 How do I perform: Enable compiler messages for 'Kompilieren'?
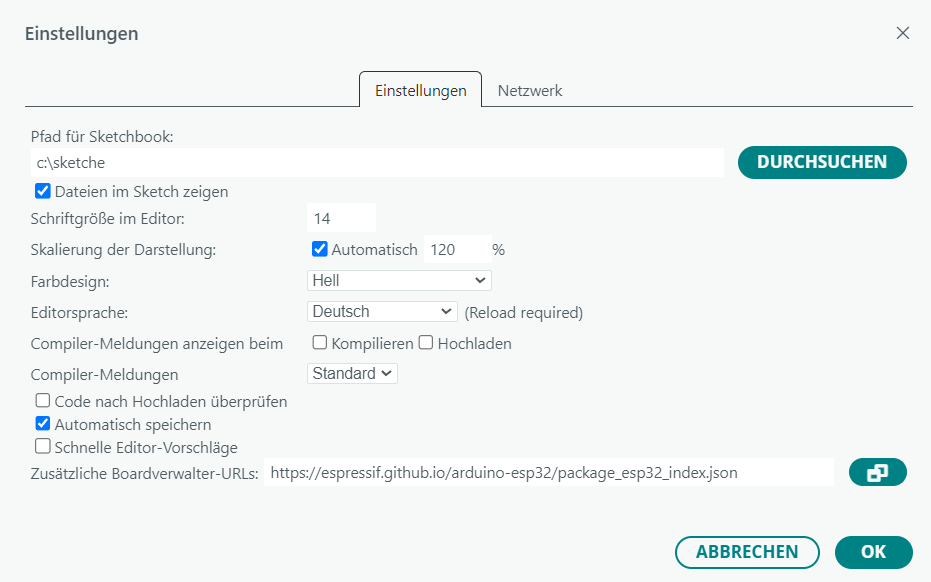click(320, 343)
